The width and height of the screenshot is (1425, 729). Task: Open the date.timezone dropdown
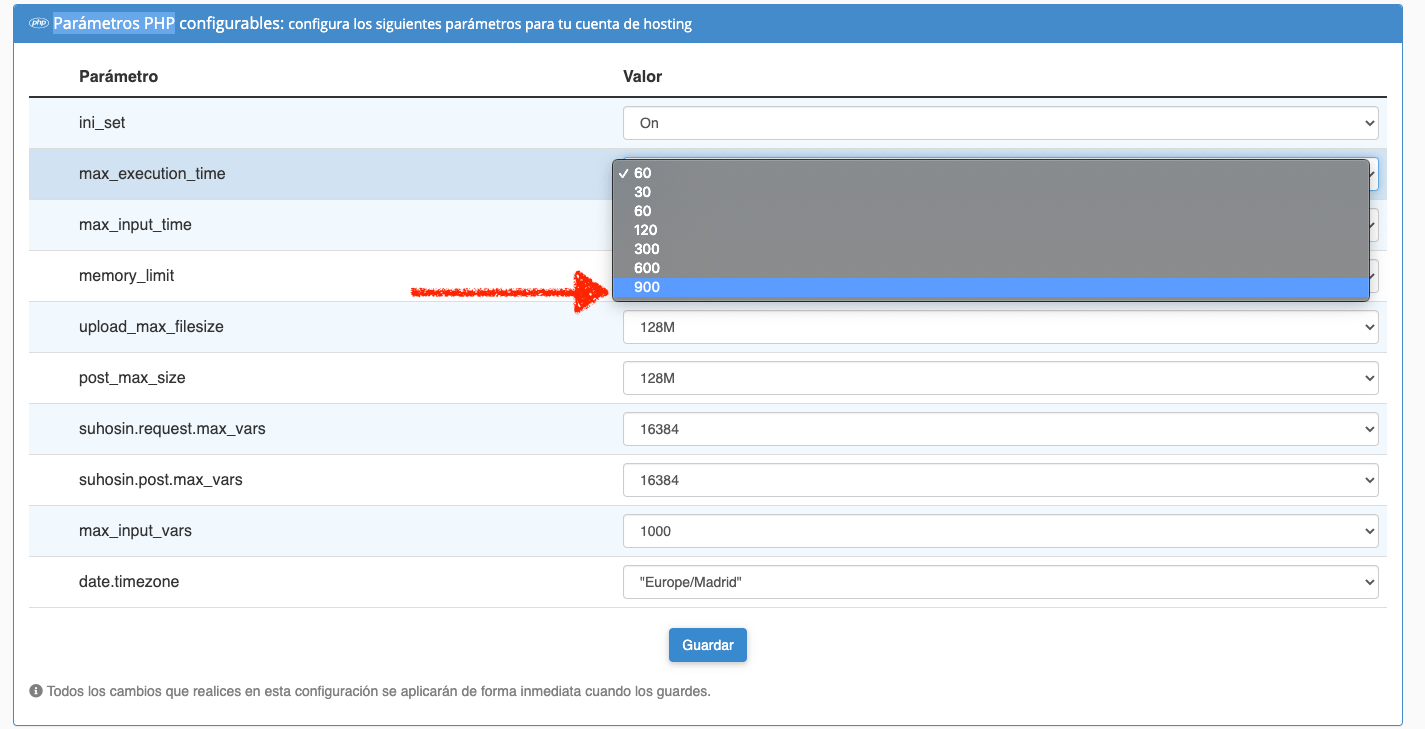[x=1000, y=582]
